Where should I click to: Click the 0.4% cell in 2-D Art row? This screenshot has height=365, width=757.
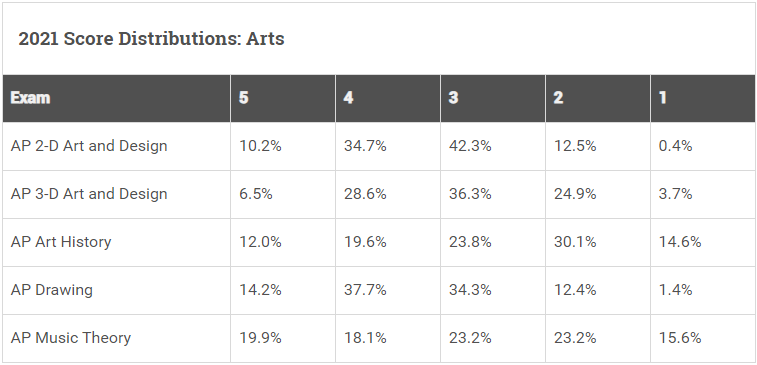point(675,146)
